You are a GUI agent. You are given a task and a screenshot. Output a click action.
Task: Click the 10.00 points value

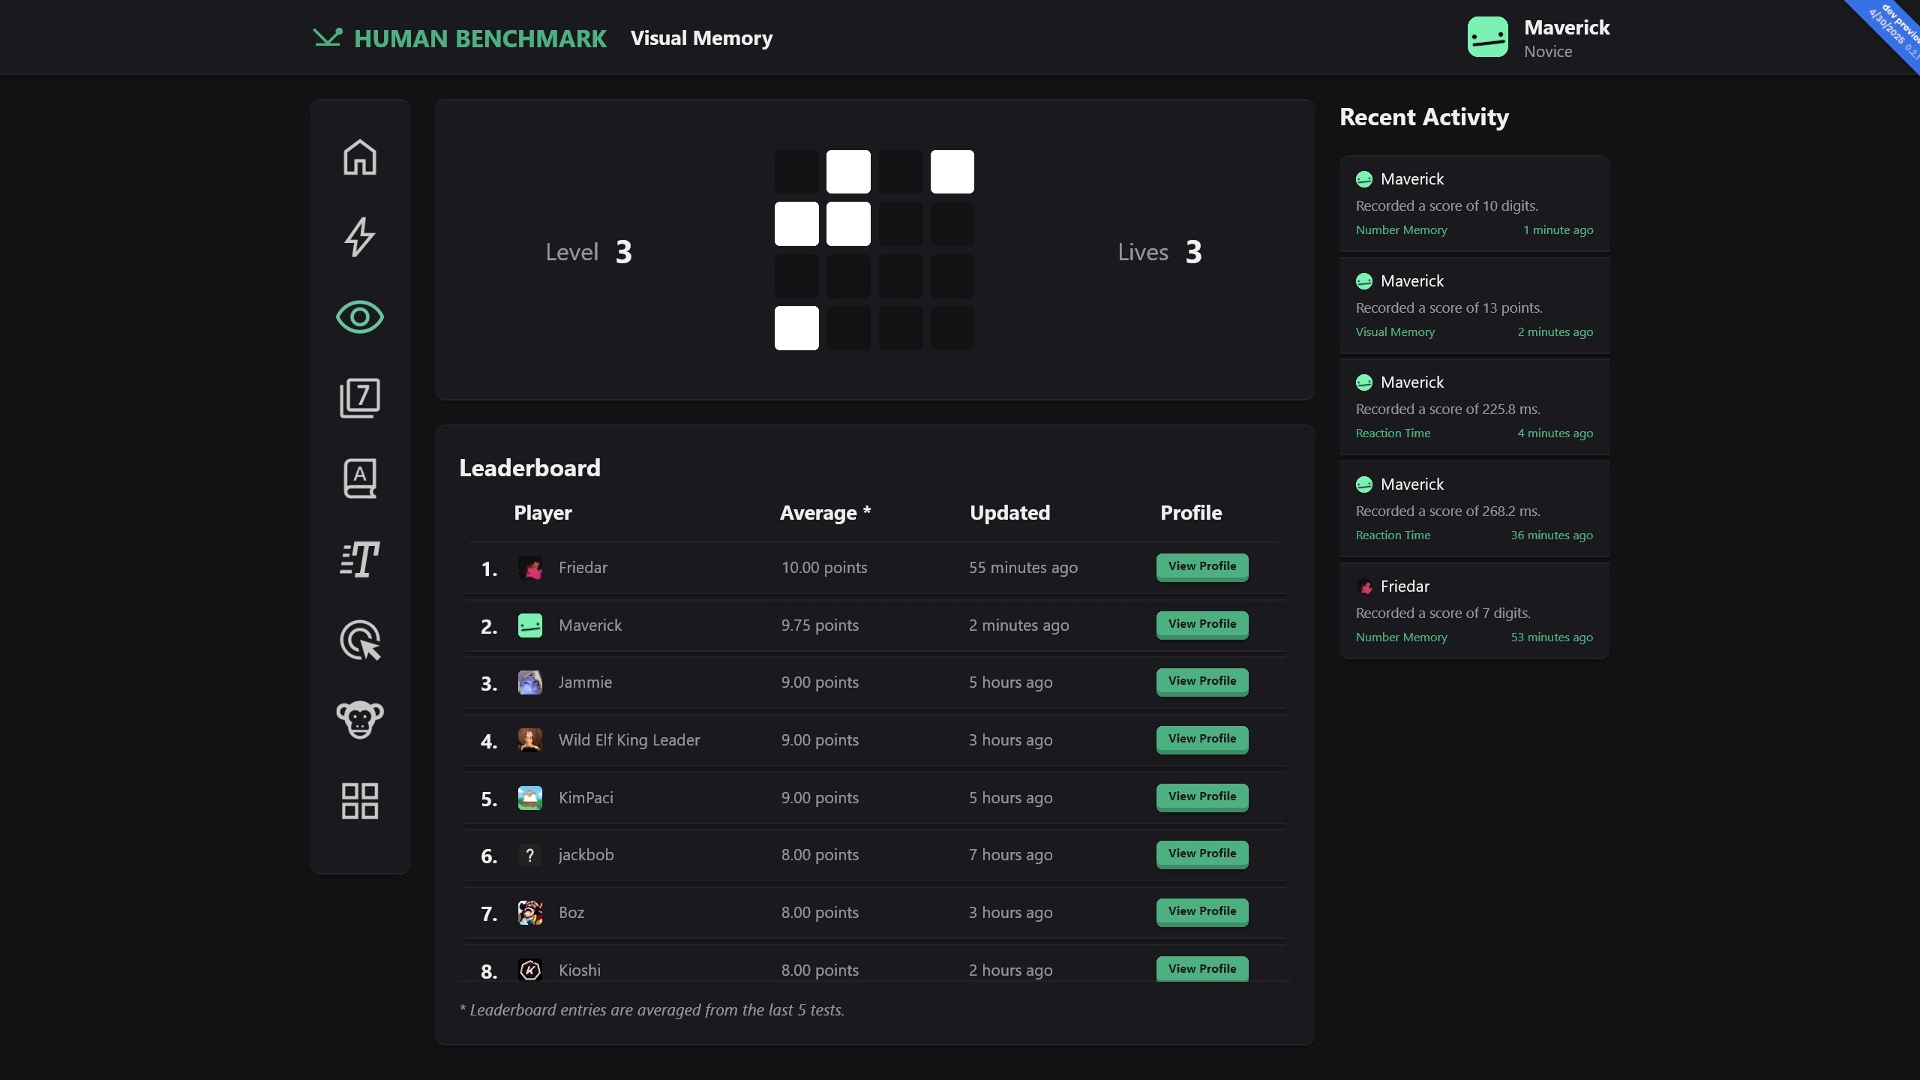tap(824, 568)
